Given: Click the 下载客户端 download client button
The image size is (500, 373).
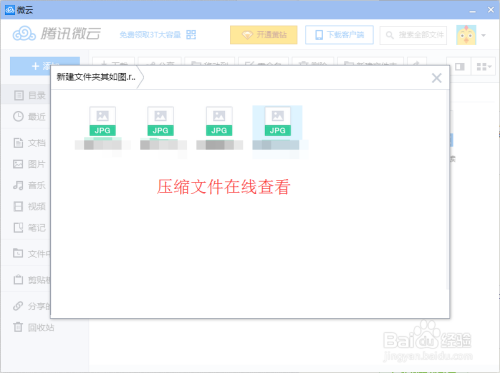Looking at the screenshot, I should 339,35.
